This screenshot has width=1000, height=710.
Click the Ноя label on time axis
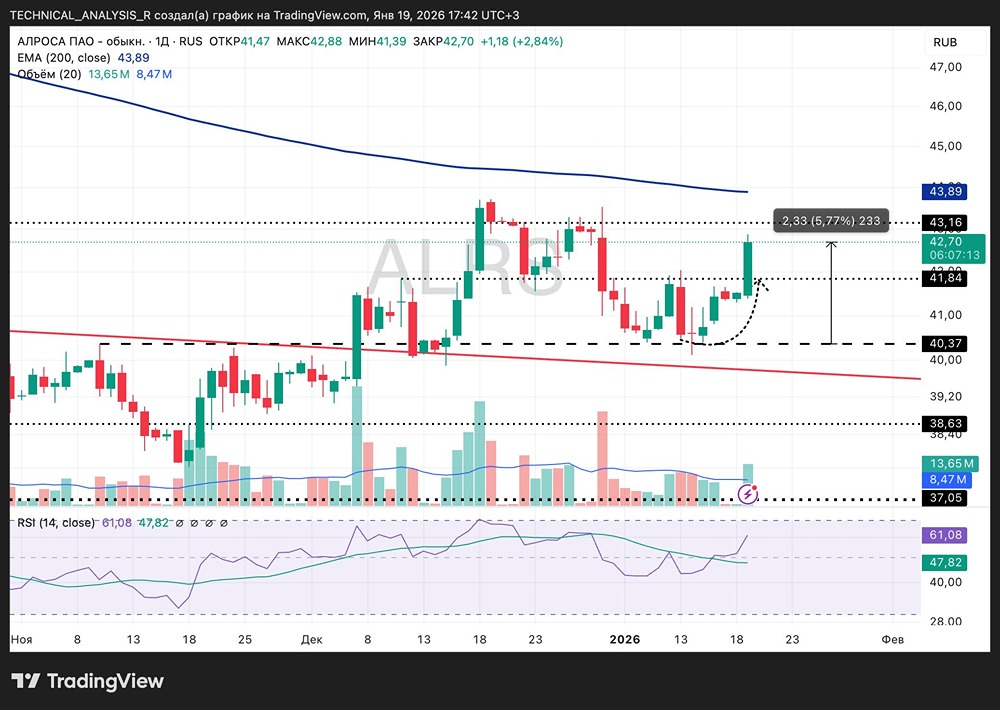point(21,639)
